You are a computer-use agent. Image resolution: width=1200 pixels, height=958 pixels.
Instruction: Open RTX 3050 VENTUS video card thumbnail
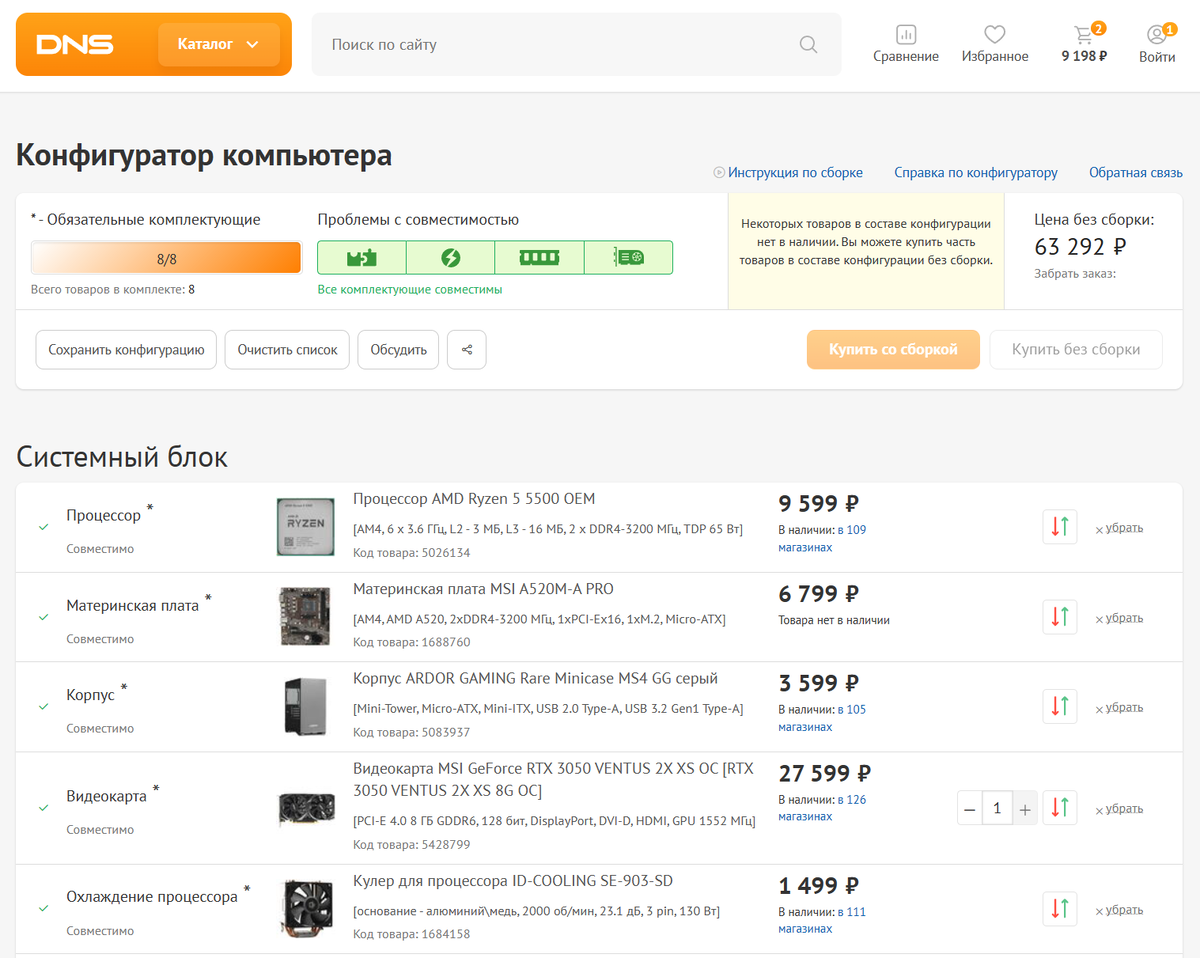305,808
